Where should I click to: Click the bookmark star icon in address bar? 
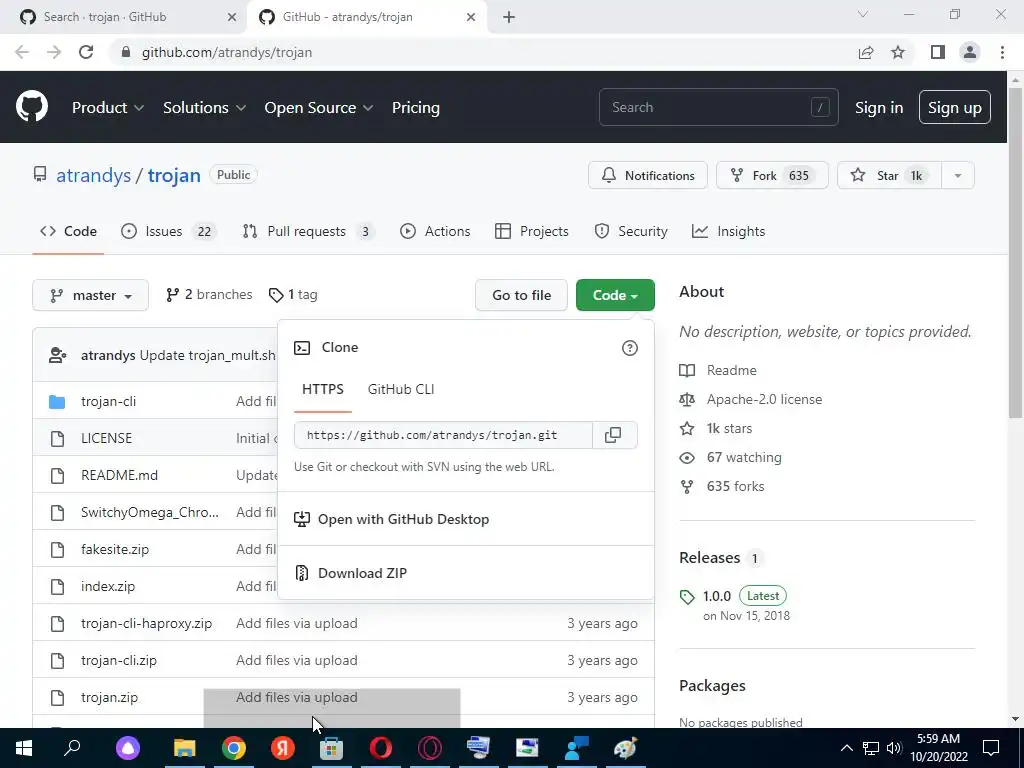point(898,52)
